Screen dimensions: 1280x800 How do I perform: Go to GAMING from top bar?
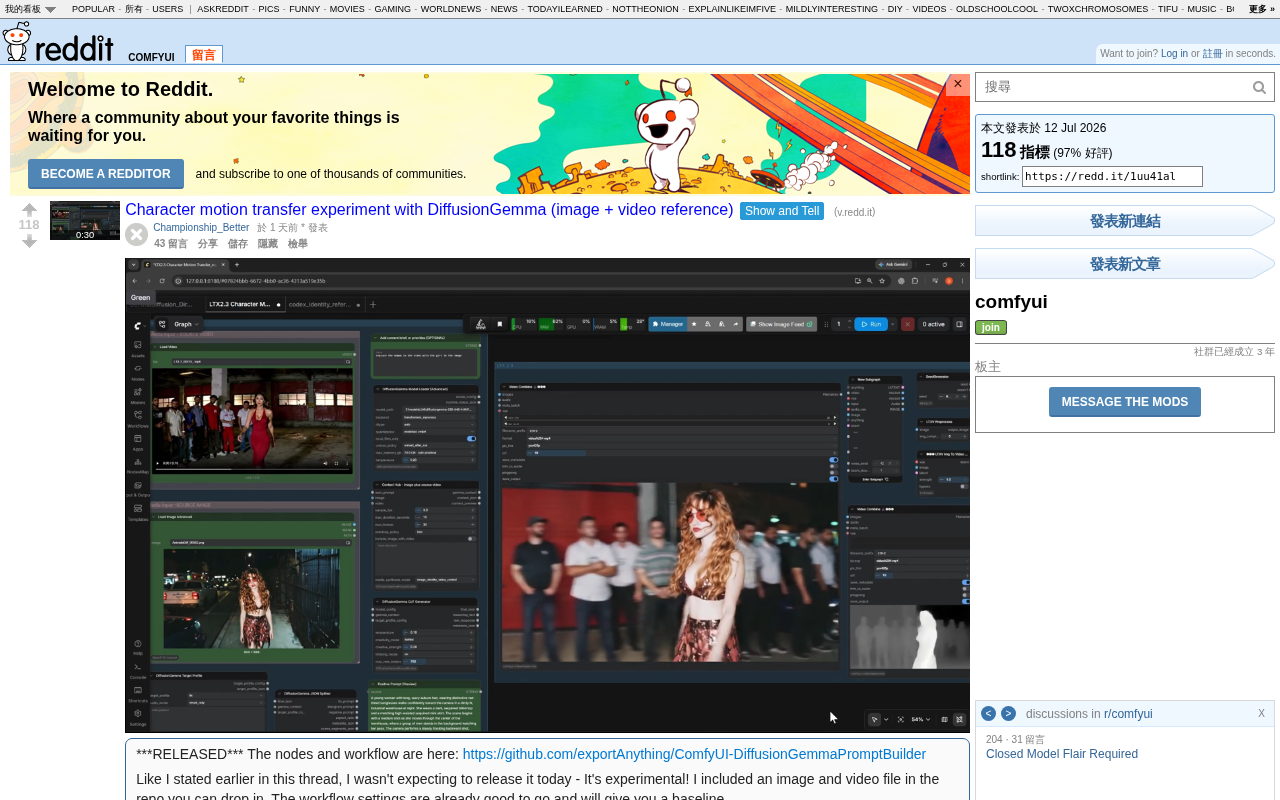[x=393, y=9]
